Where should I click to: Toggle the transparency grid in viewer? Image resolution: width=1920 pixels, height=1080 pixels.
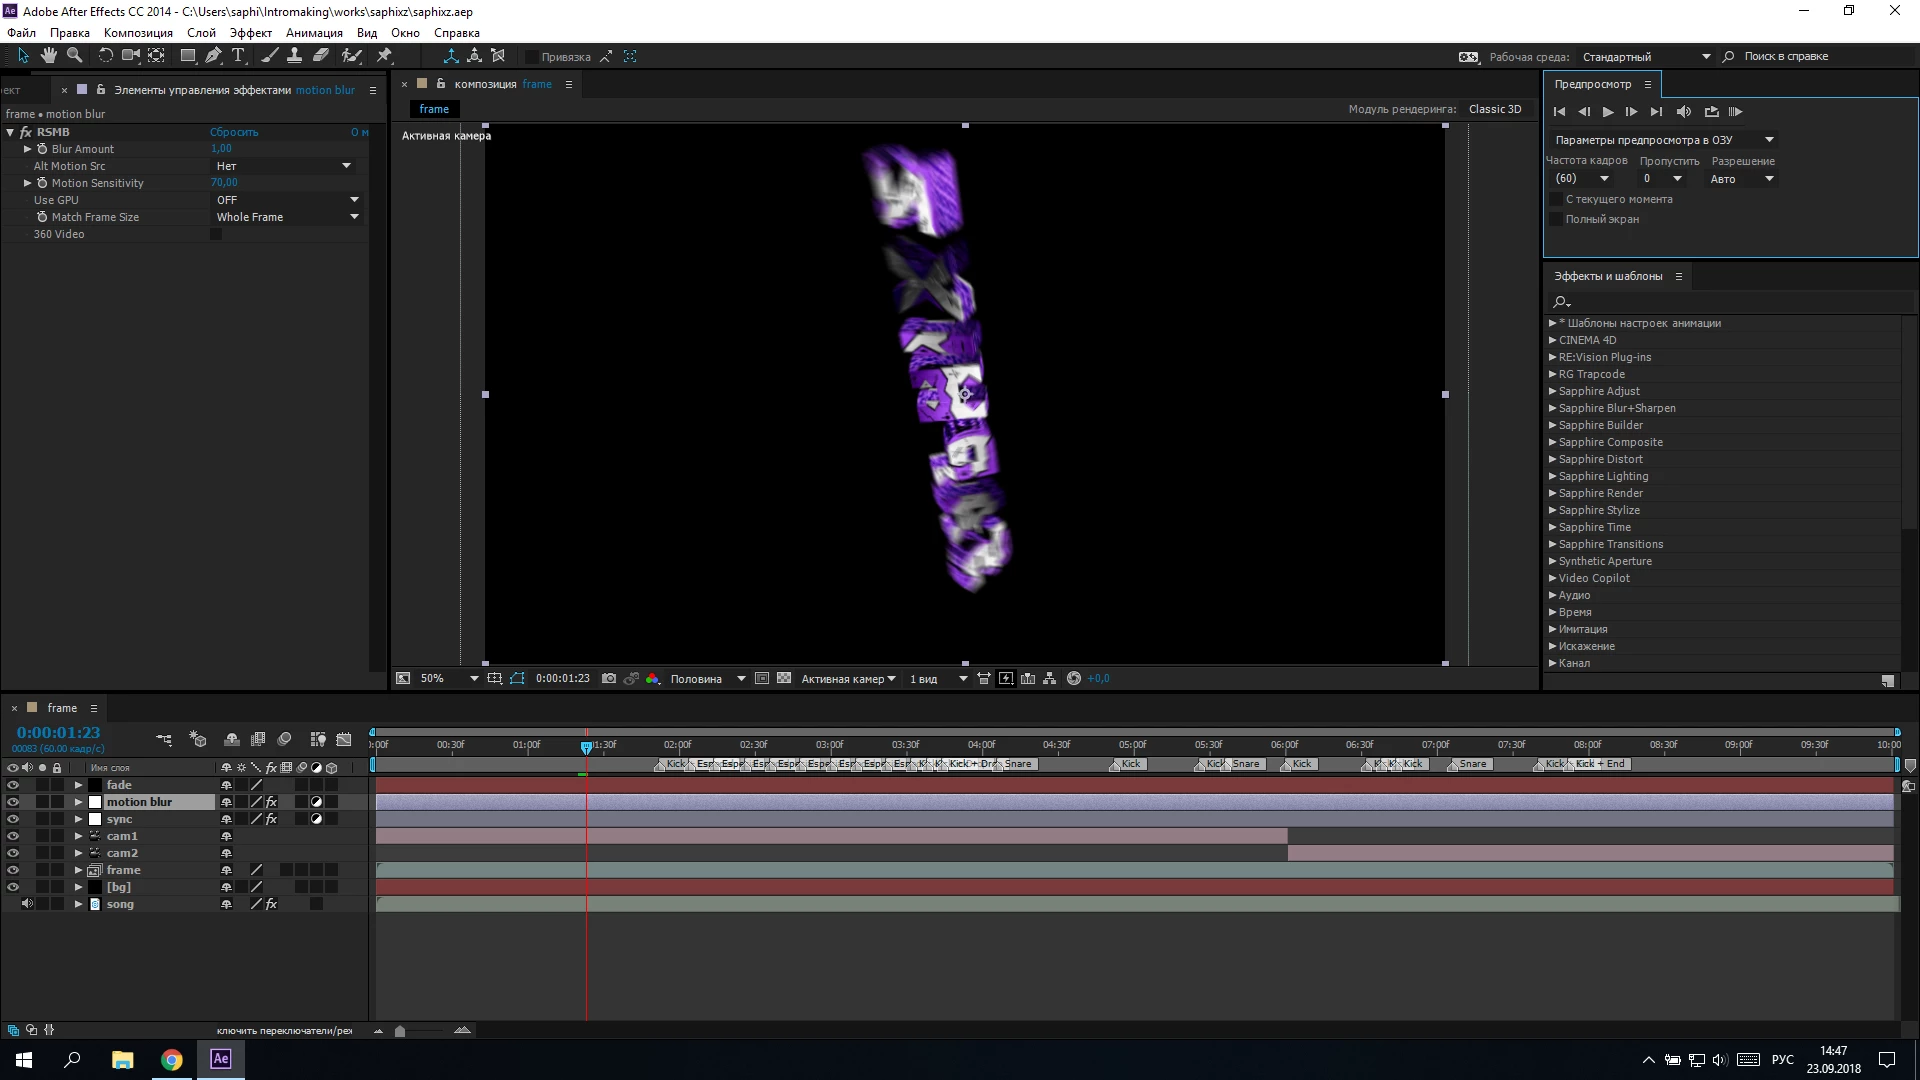click(x=784, y=678)
